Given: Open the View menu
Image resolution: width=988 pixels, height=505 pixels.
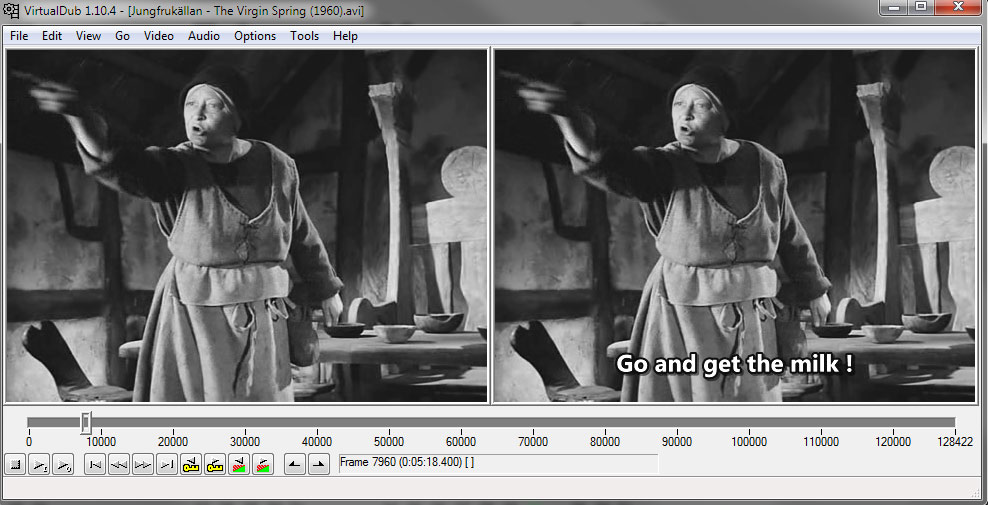Looking at the screenshot, I should click(88, 36).
